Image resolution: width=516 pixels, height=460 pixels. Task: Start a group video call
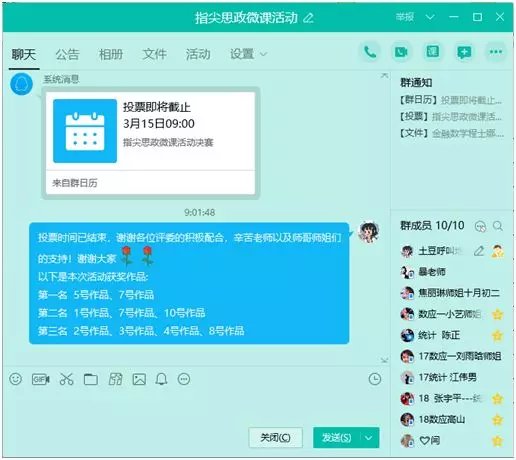(x=401, y=52)
